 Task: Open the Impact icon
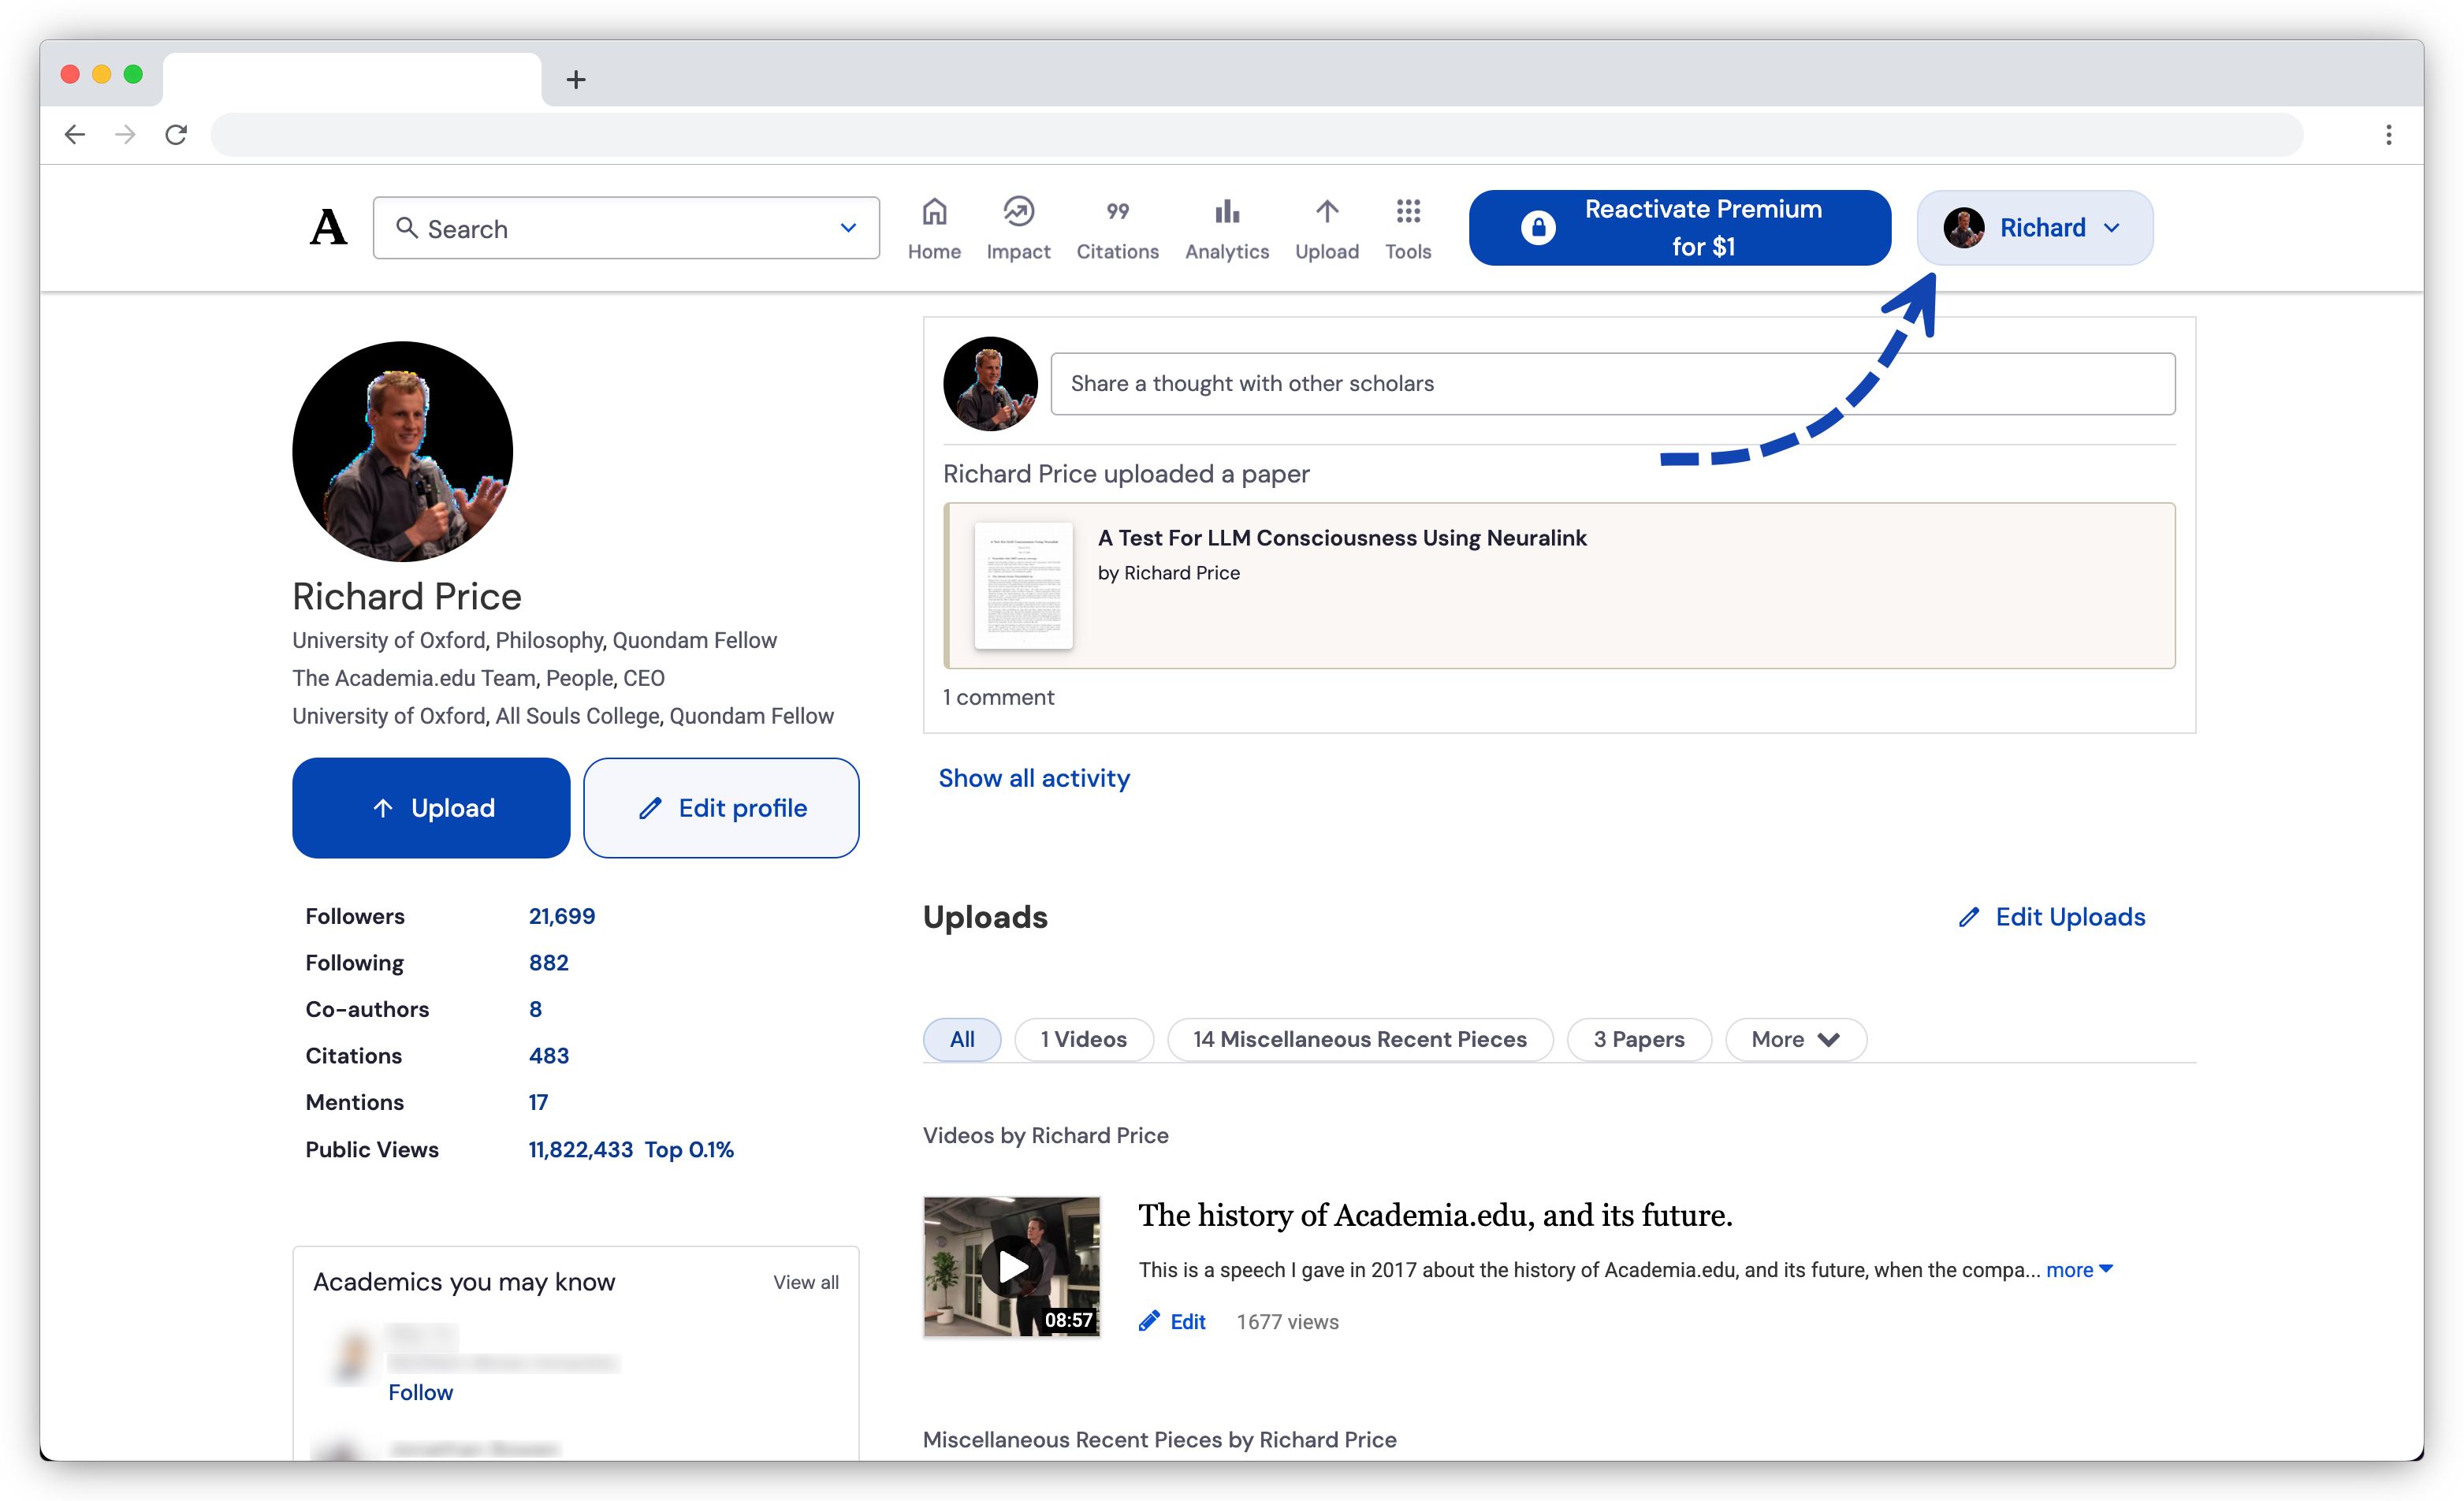coord(1017,212)
